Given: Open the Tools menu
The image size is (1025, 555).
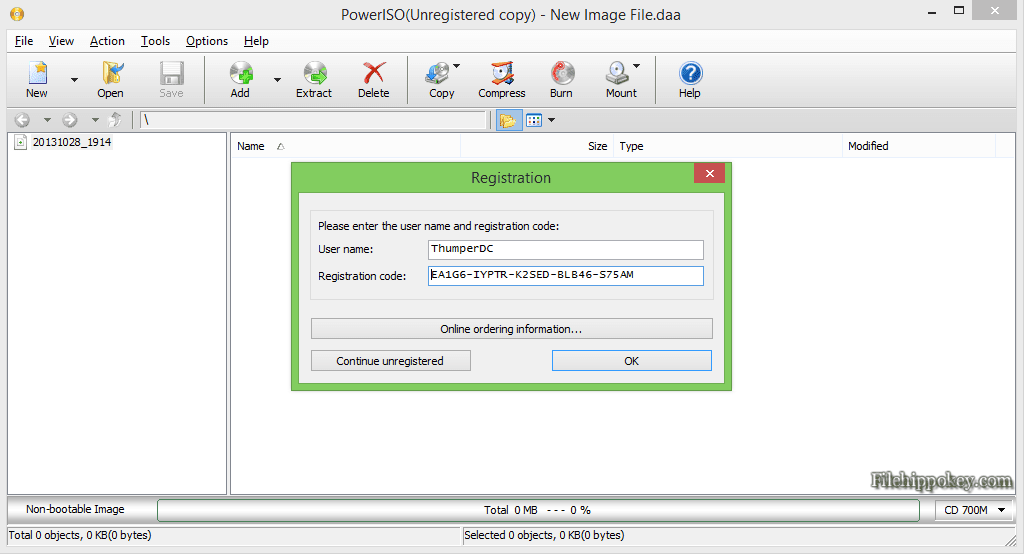Looking at the screenshot, I should pos(156,41).
